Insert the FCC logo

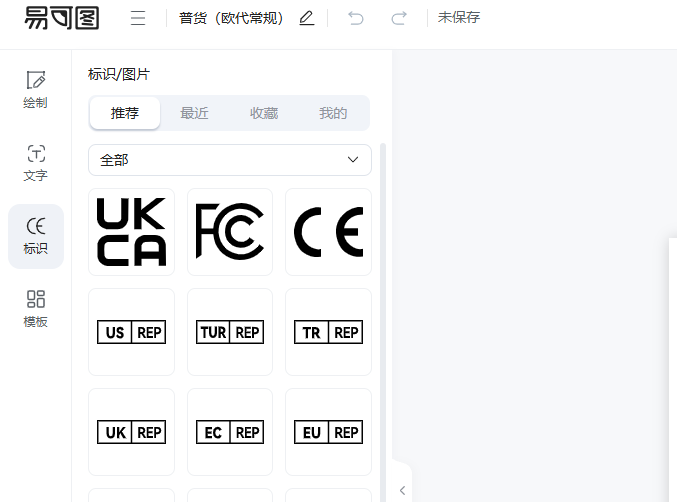[230, 232]
